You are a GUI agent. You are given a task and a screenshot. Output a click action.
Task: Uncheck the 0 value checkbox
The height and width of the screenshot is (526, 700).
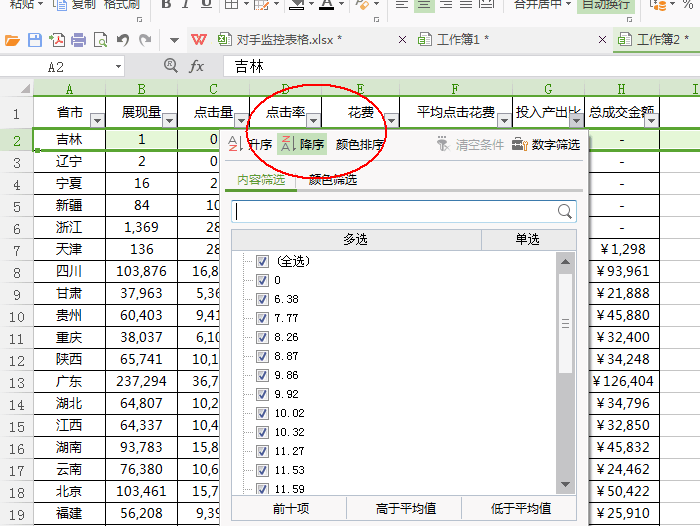coord(262,280)
